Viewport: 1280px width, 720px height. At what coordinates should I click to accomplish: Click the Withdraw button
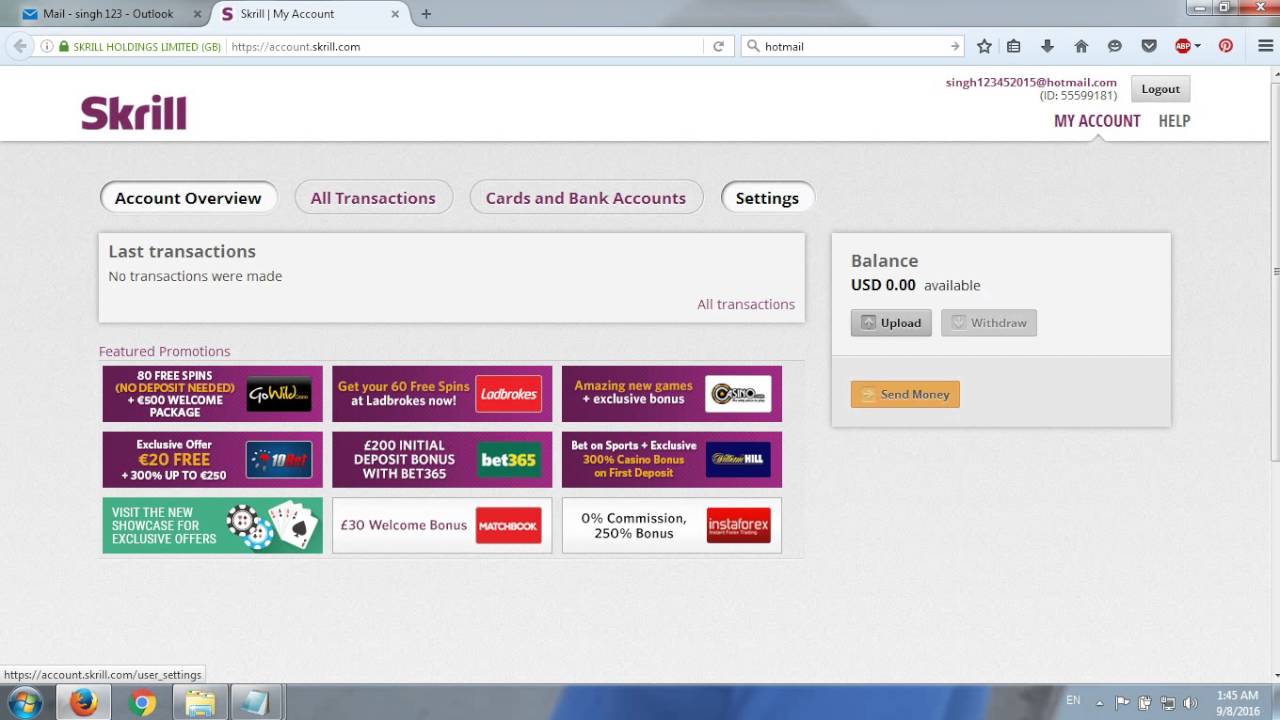coord(989,322)
